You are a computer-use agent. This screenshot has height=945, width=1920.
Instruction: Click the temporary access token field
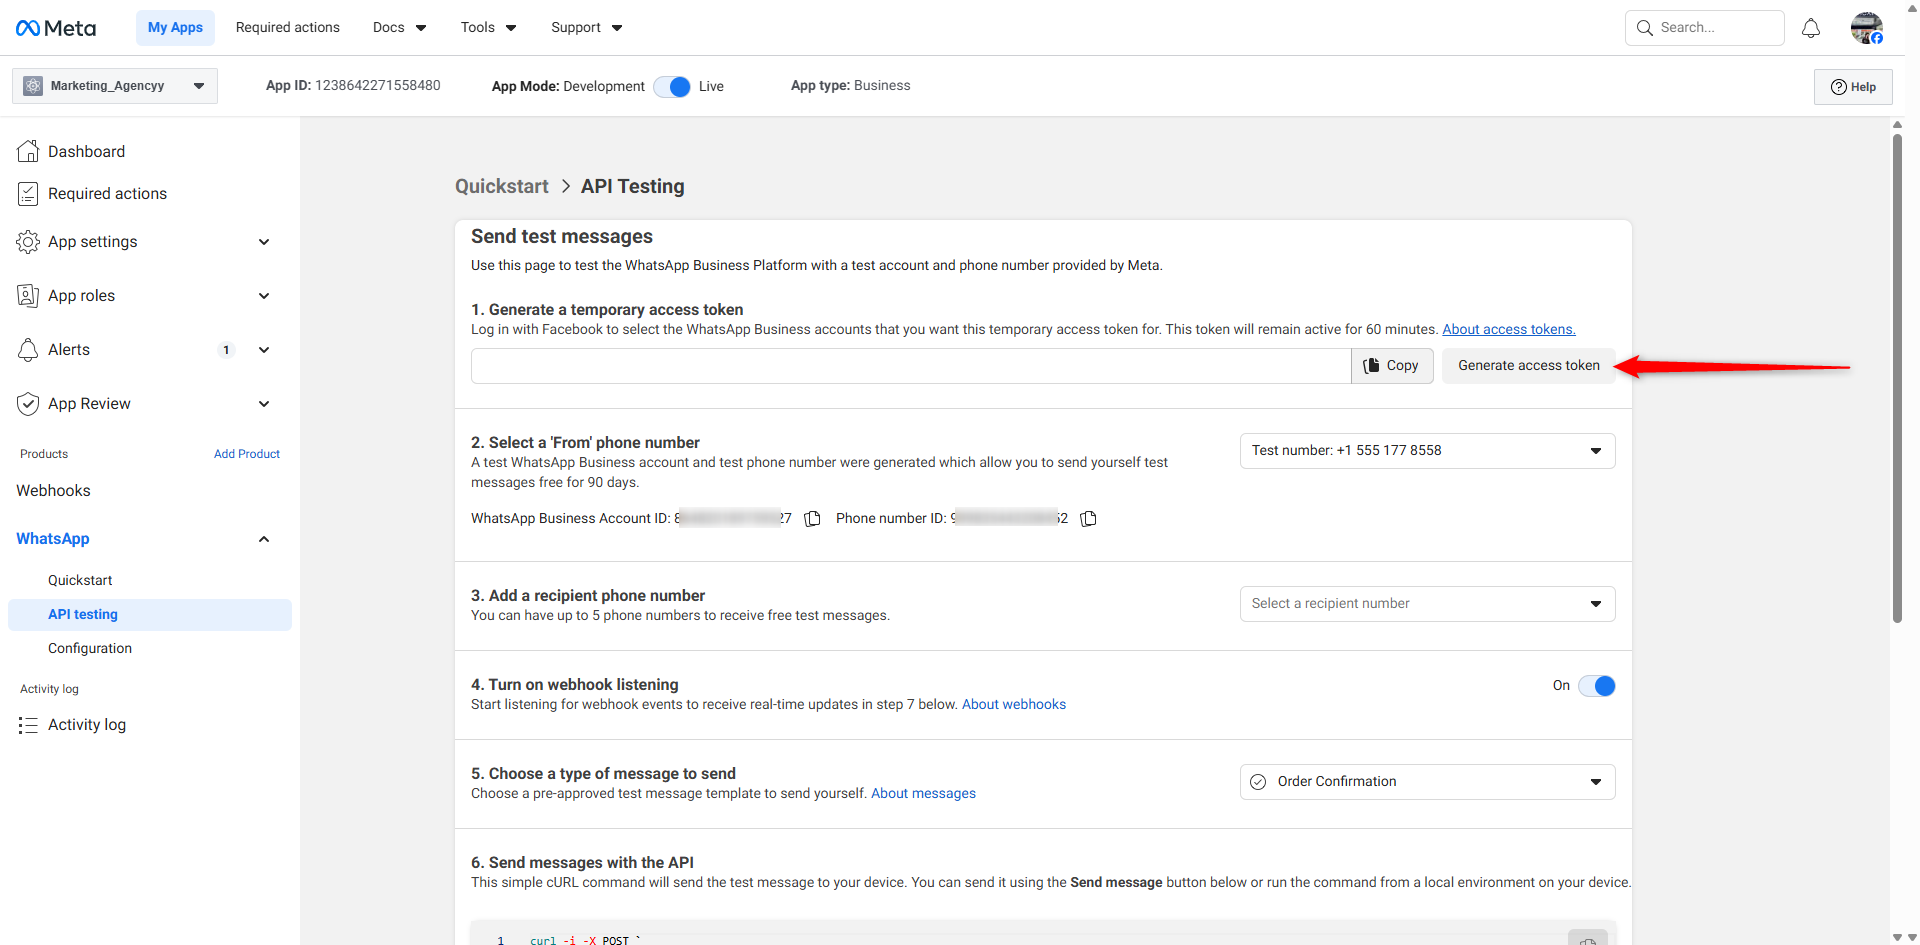click(911, 366)
